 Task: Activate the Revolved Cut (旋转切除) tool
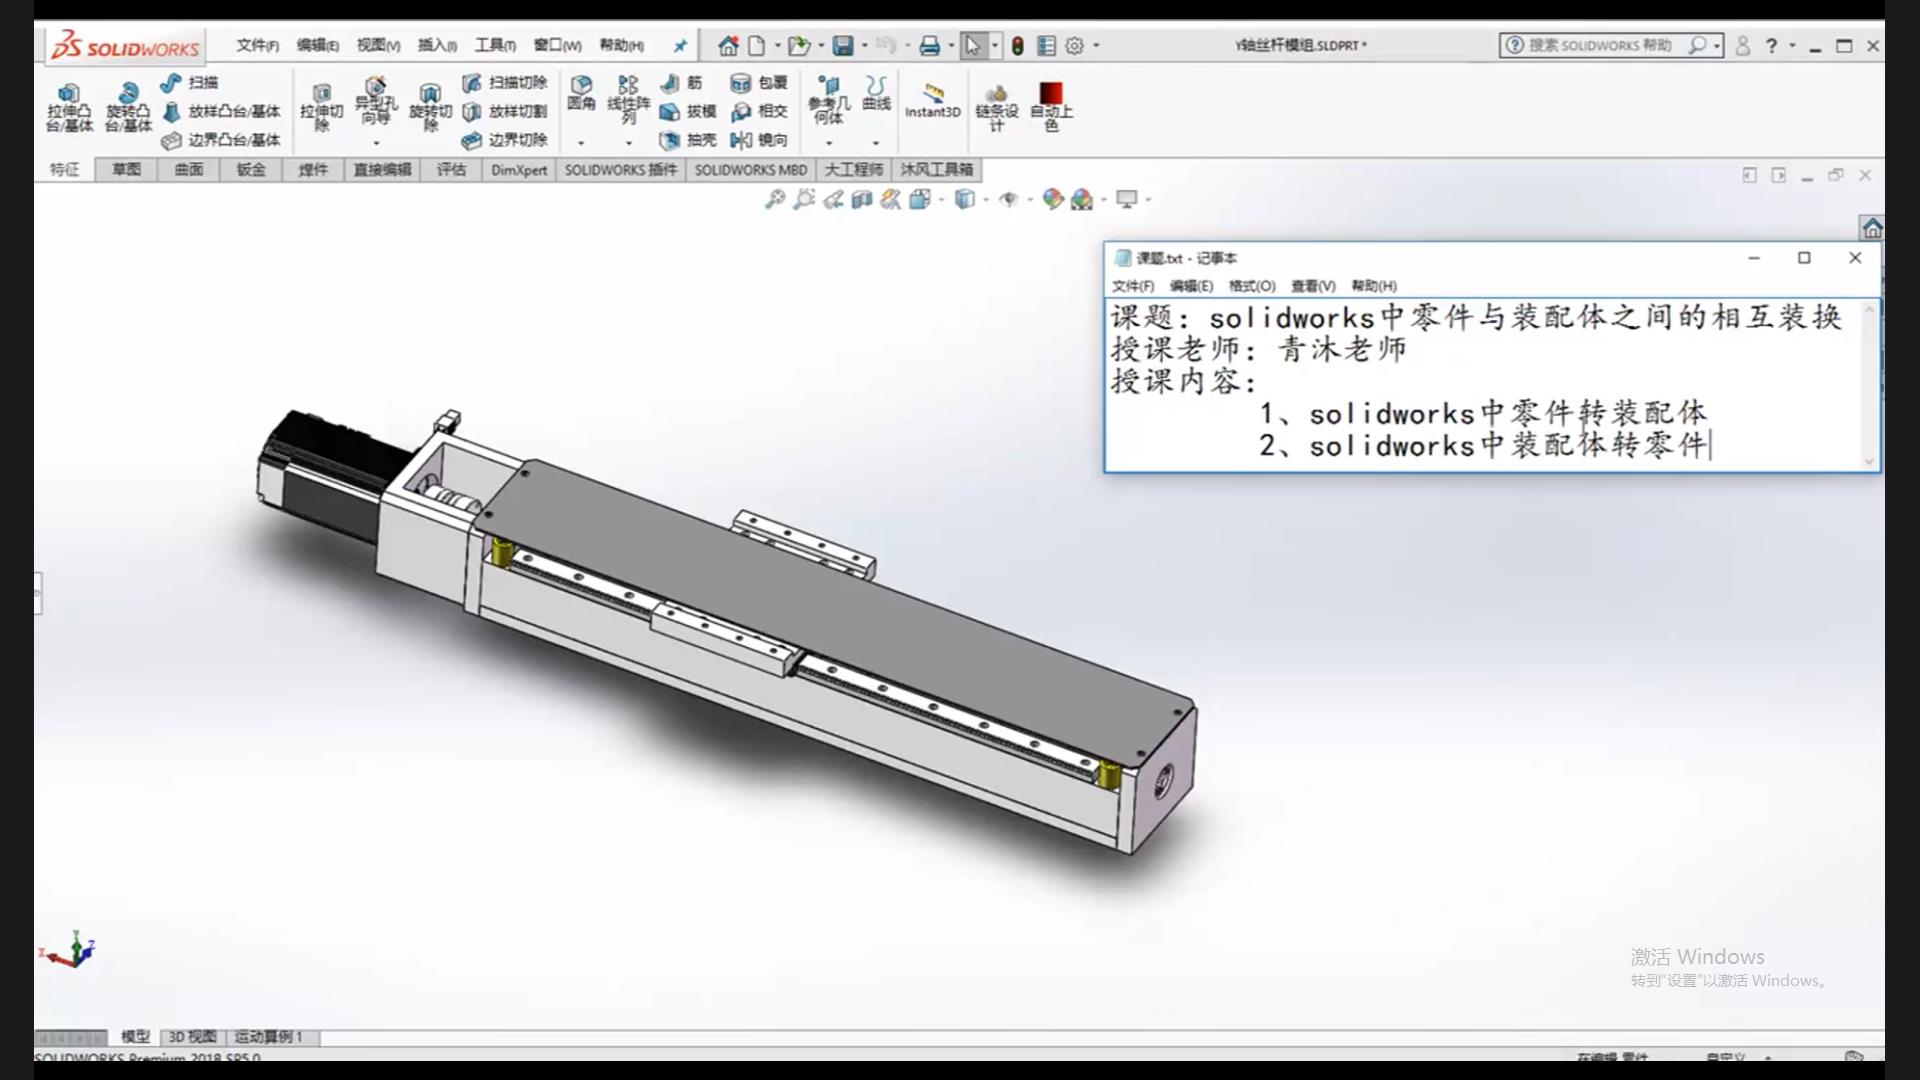coord(430,108)
